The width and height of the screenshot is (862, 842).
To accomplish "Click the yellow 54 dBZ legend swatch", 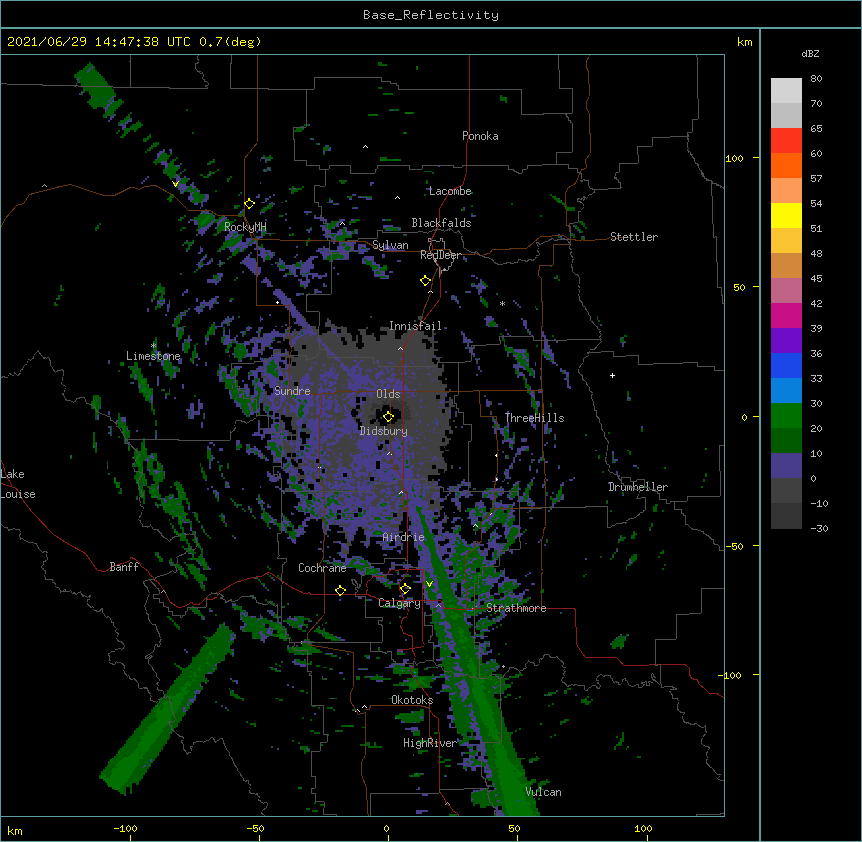I will (786, 215).
